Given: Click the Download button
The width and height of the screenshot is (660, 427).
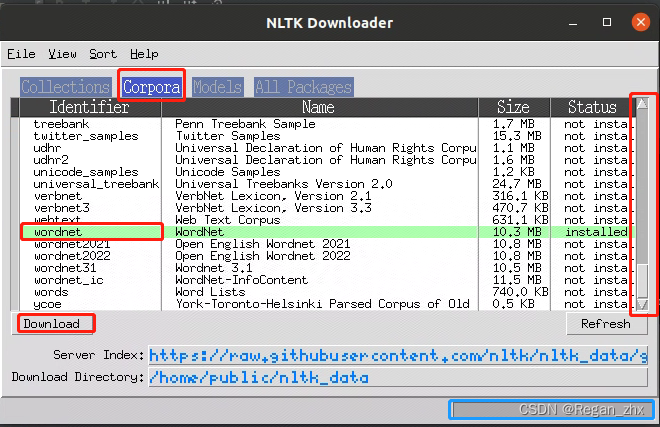Looking at the screenshot, I should click(x=52, y=324).
